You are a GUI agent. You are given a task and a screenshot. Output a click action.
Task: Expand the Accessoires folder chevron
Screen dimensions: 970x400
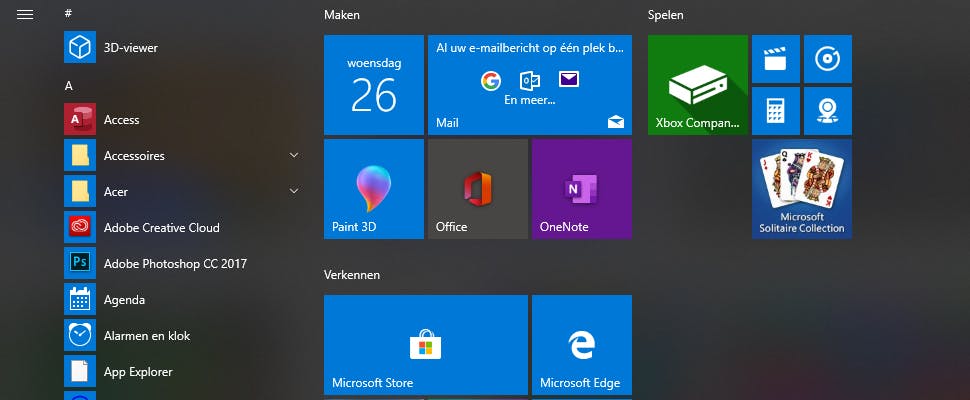(x=294, y=155)
